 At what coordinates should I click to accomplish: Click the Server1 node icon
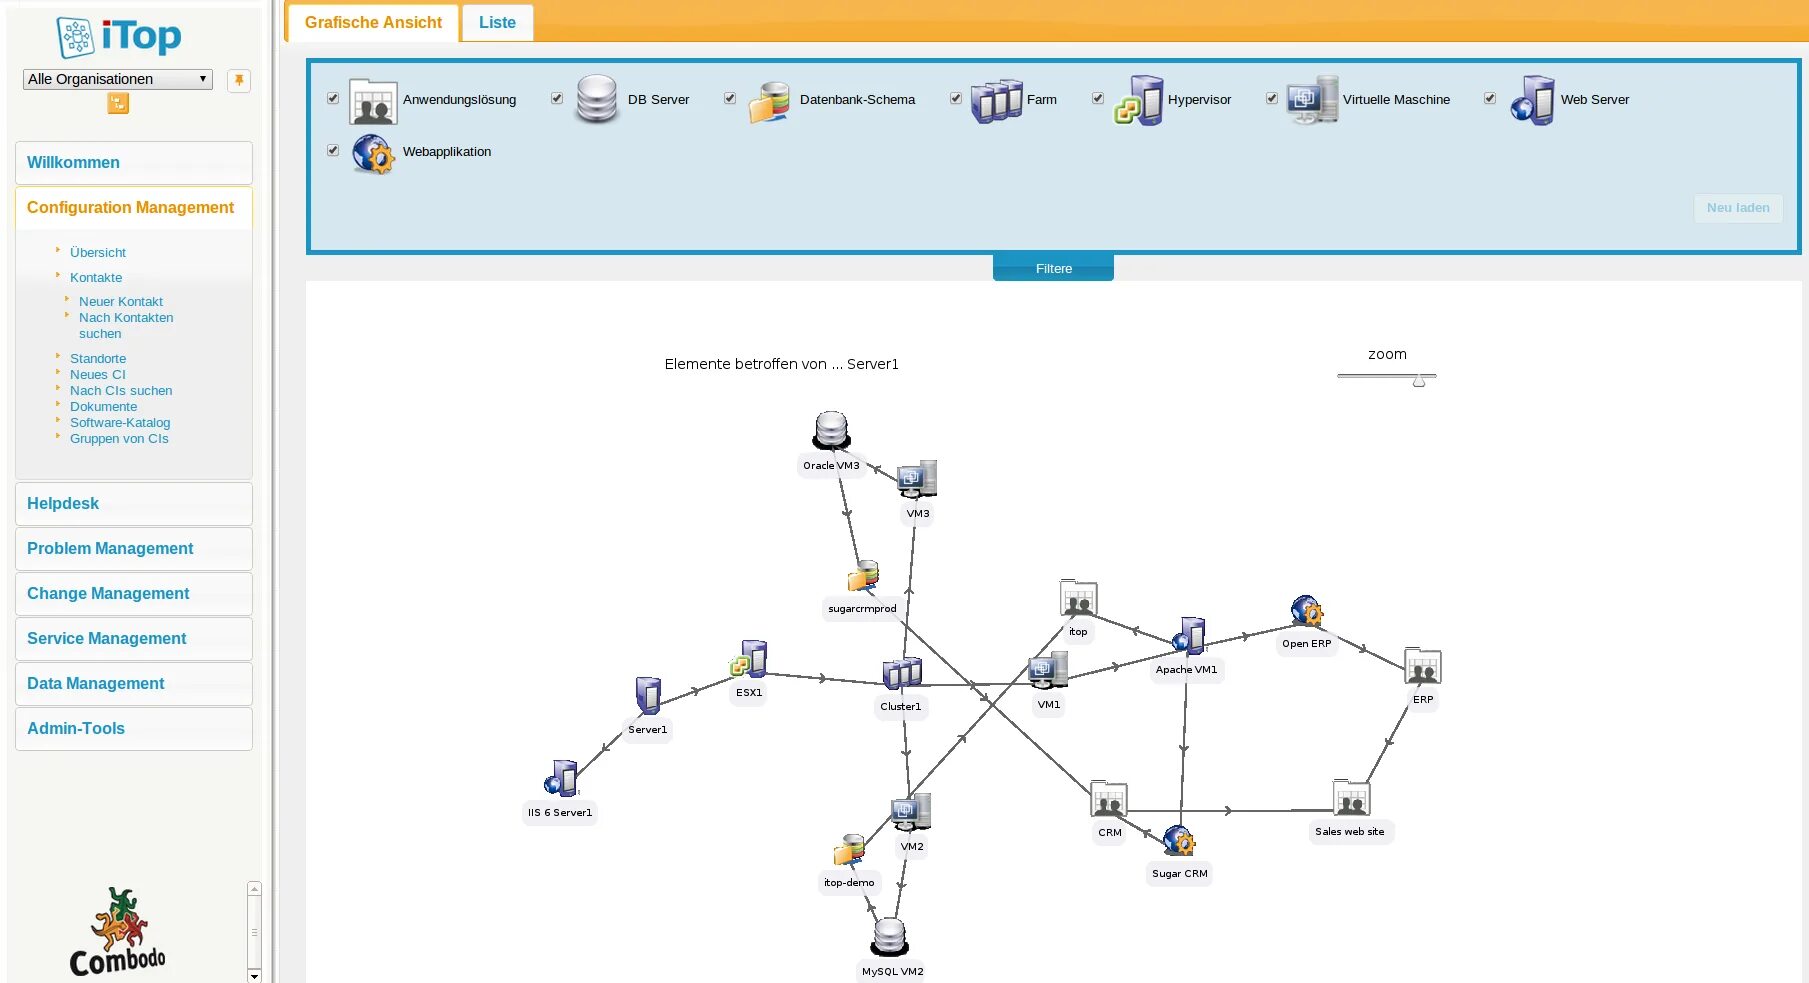[x=648, y=696]
